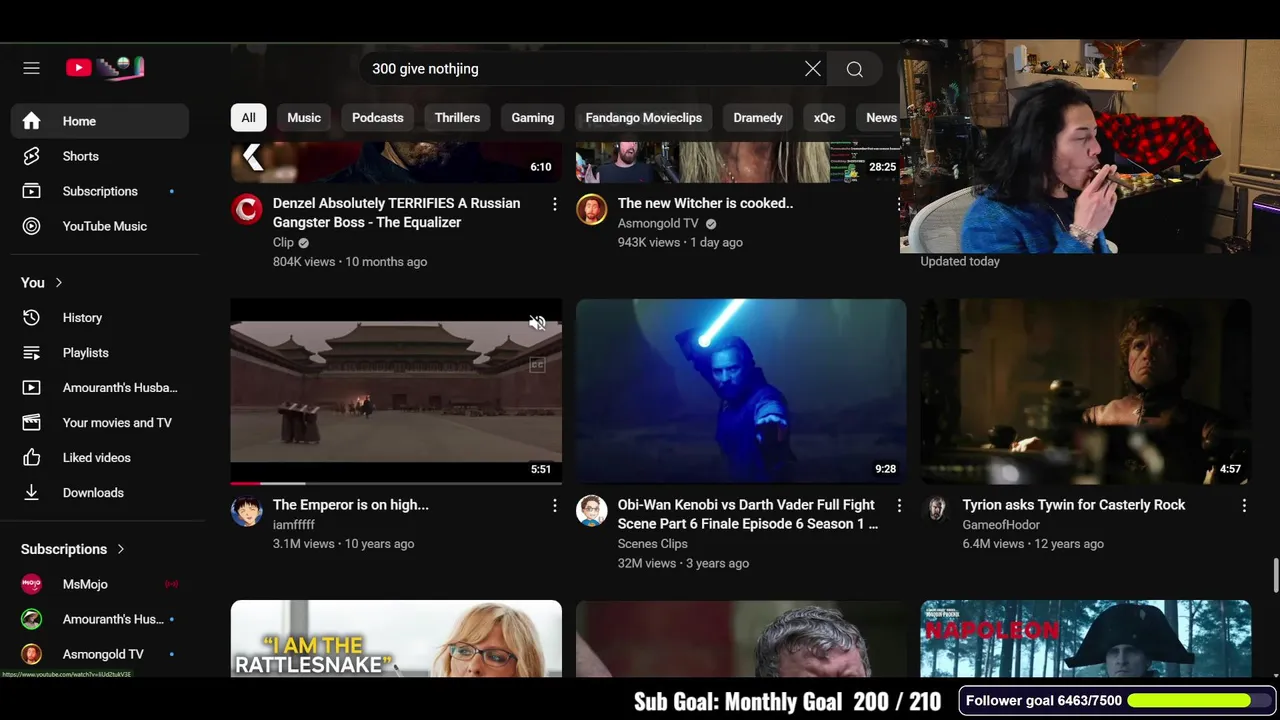Open more options for Obi-Wan video
The width and height of the screenshot is (1280, 720).
[x=899, y=506]
